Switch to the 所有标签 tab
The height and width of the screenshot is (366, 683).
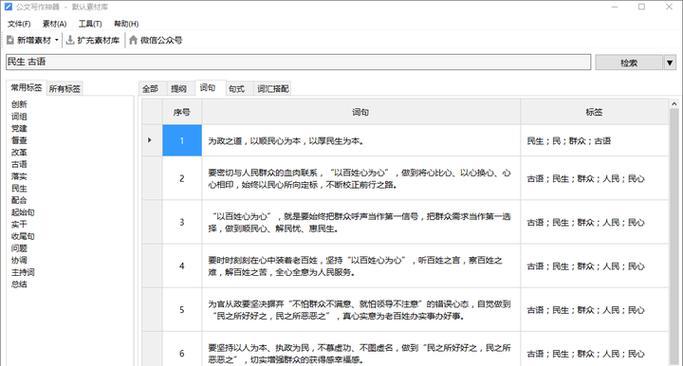pos(64,89)
